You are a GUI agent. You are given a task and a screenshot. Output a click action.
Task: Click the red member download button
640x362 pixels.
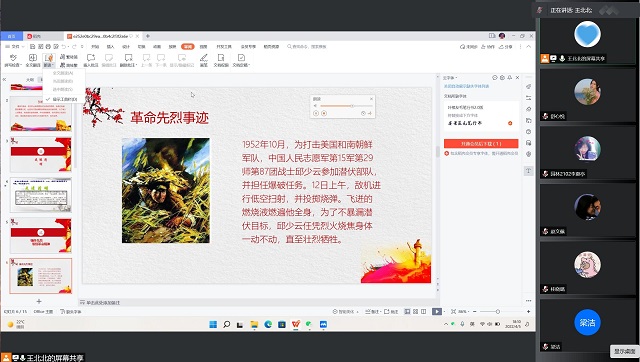[x=481, y=144]
